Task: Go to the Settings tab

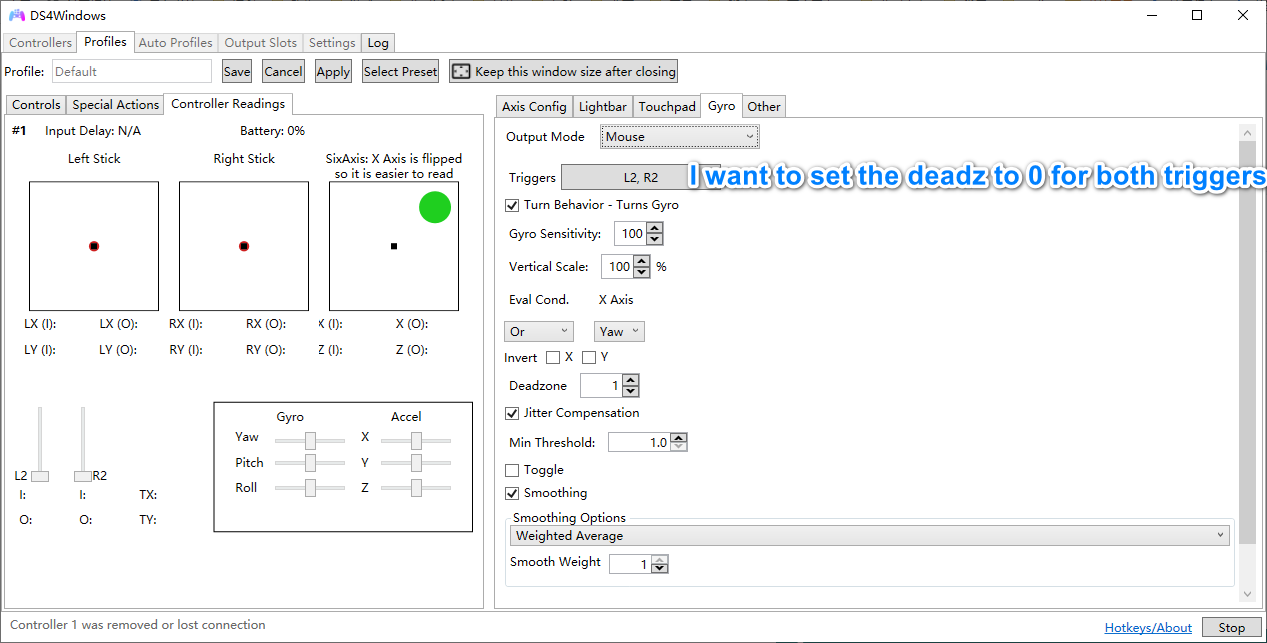Action: pos(332,43)
